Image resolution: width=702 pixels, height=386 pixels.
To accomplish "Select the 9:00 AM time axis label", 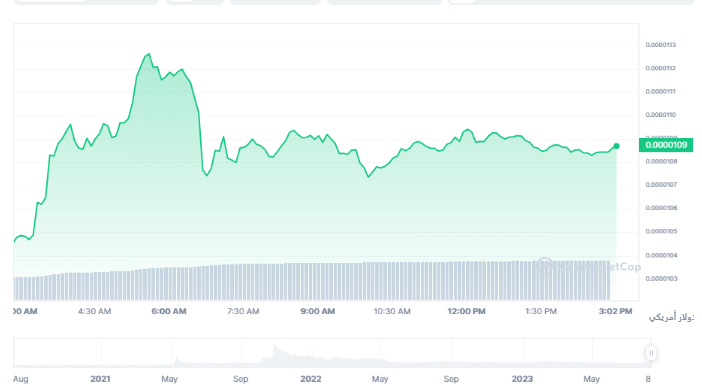I will [317, 311].
